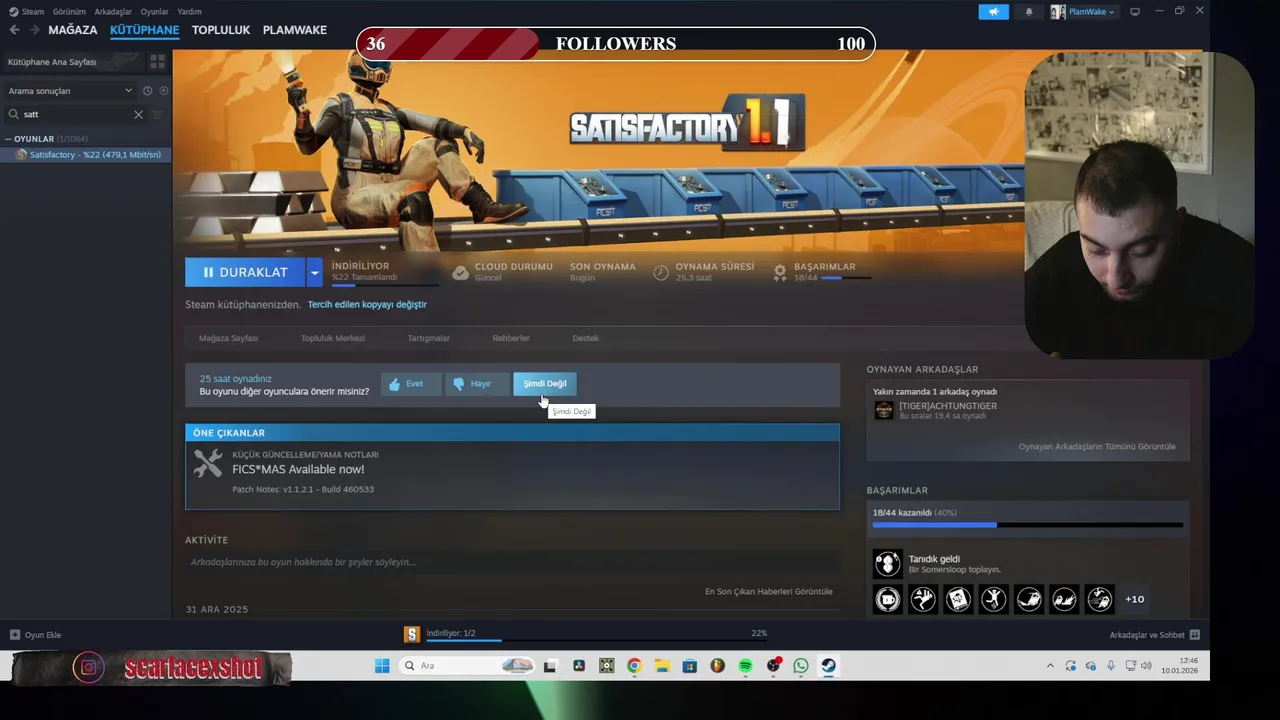This screenshot has width=1280, height=720.
Task: Go forward with the right arrow
Action: coord(34,30)
